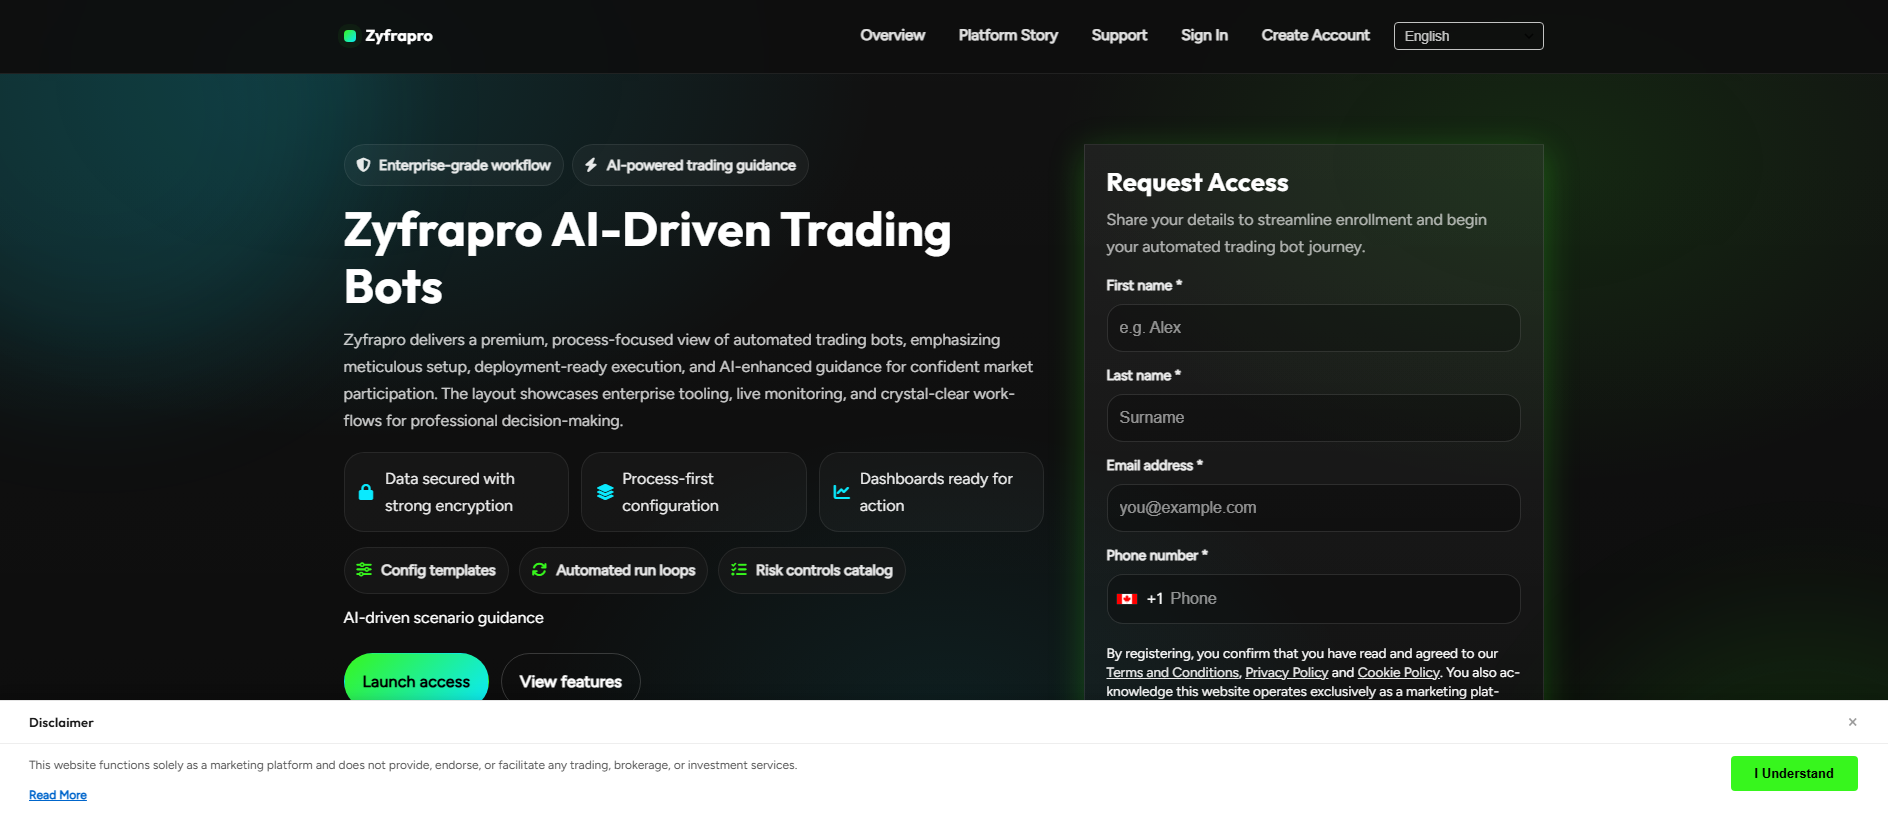Go to Platform Story in the navigation
The width and height of the screenshot is (1888, 818).
point(1008,35)
